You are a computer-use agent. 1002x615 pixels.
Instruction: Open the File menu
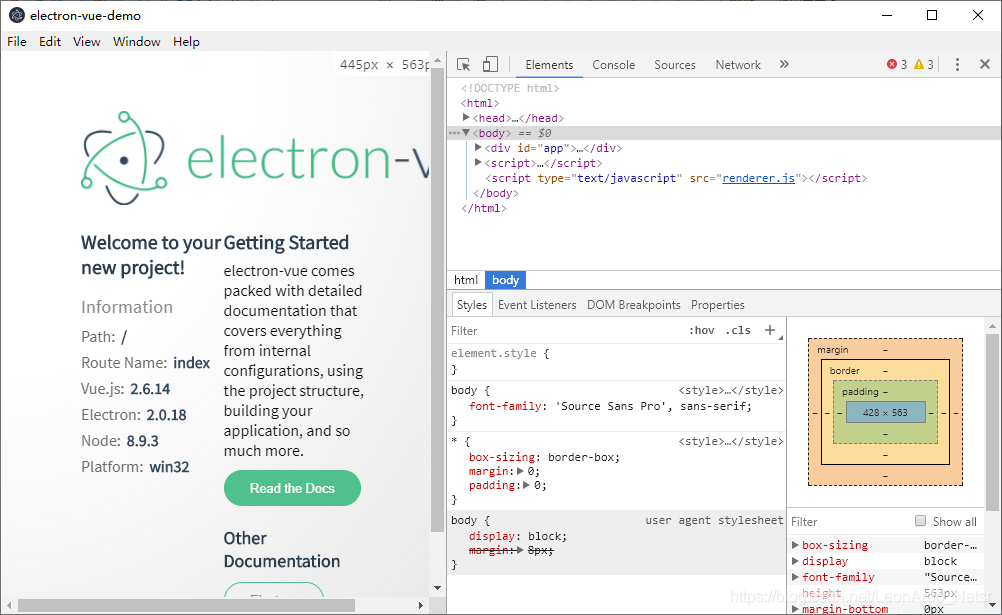tap(17, 42)
